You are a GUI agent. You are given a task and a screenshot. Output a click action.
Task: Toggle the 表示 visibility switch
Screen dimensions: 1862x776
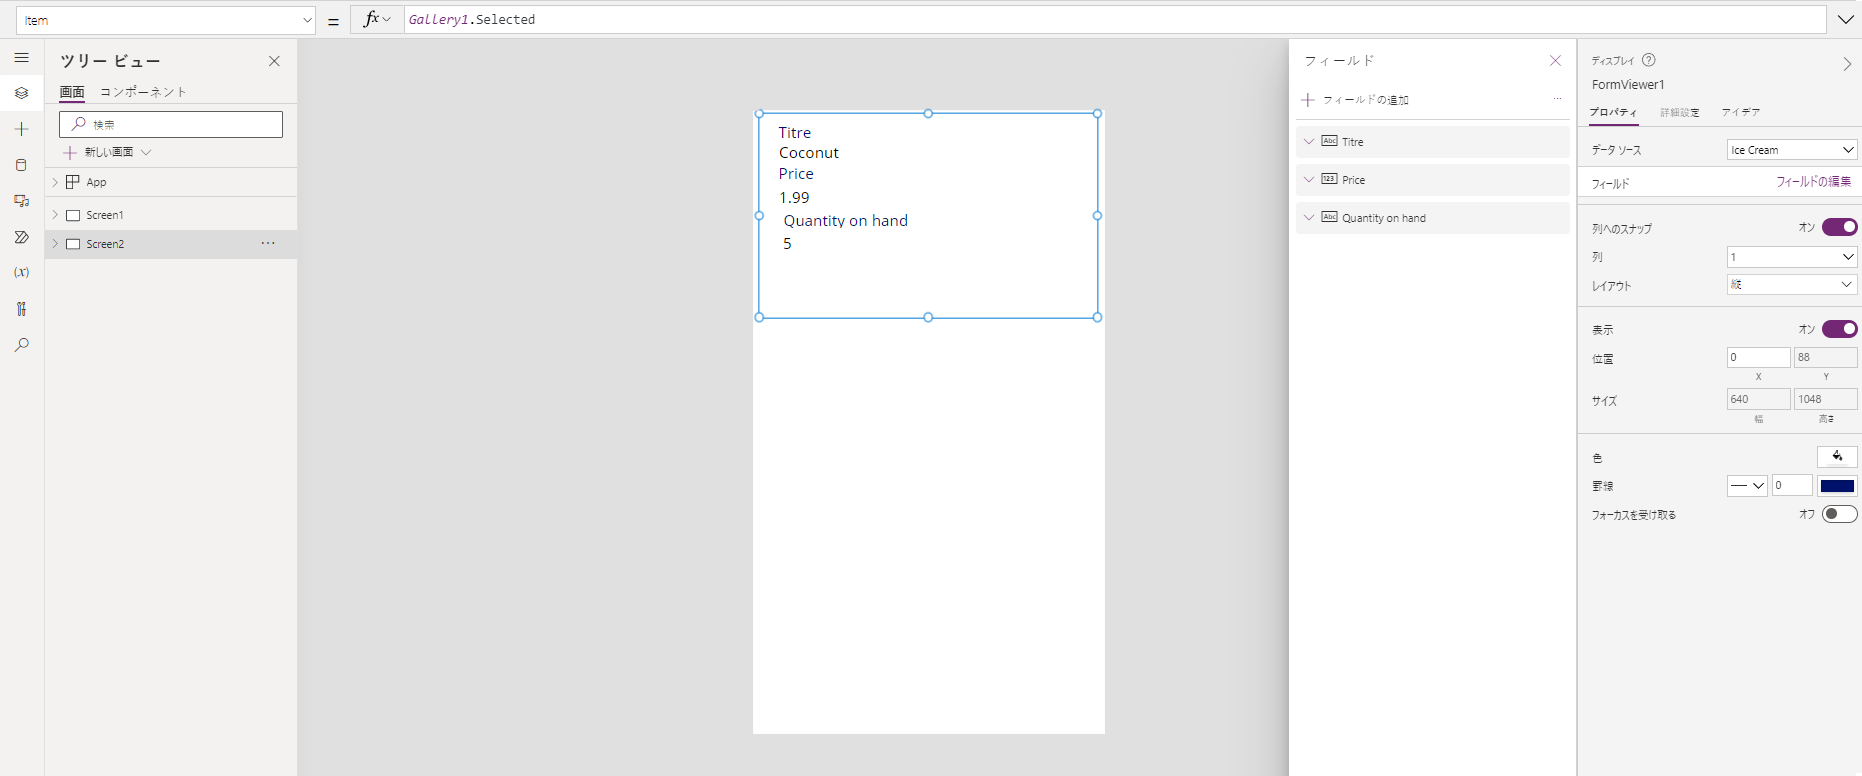1839,329
